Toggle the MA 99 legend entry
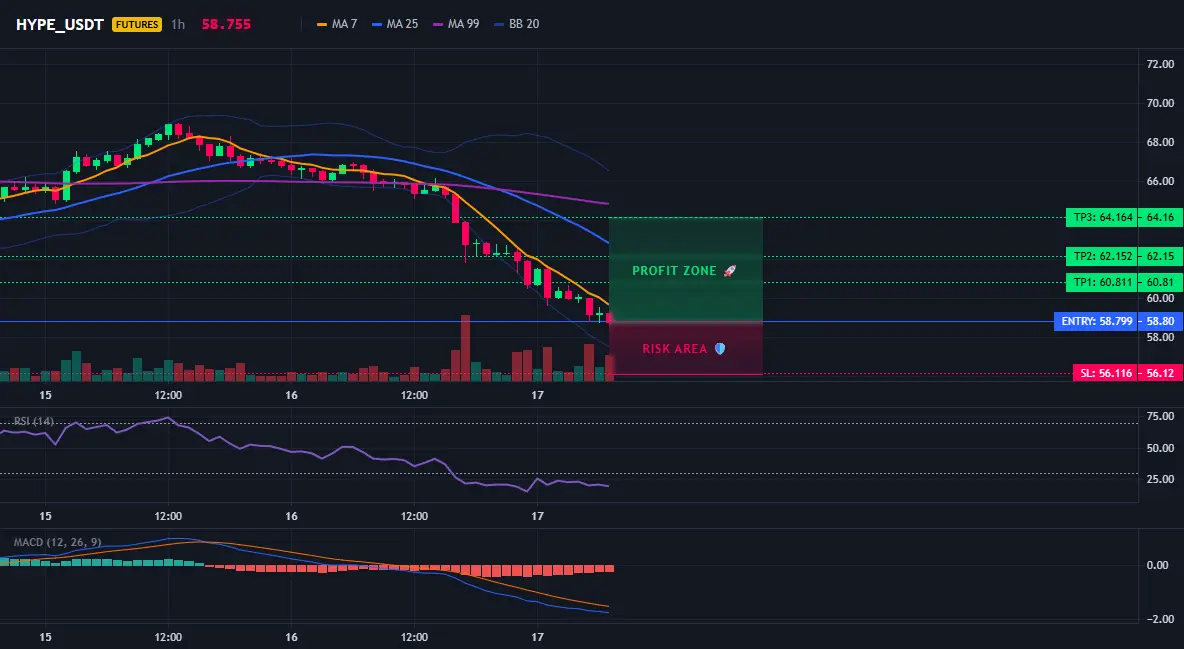The width and height of the screenshot is (1184, 649). pyautogui.click(x=456, y=24)
